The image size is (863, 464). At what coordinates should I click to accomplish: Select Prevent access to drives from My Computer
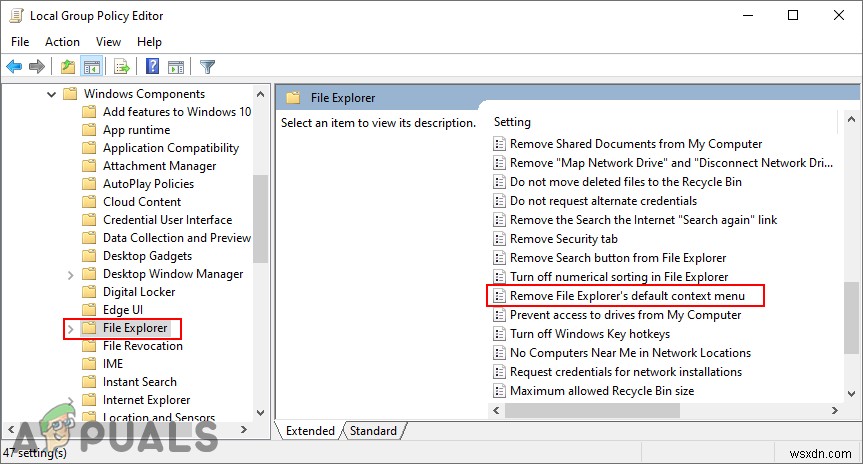click(625, 315)
